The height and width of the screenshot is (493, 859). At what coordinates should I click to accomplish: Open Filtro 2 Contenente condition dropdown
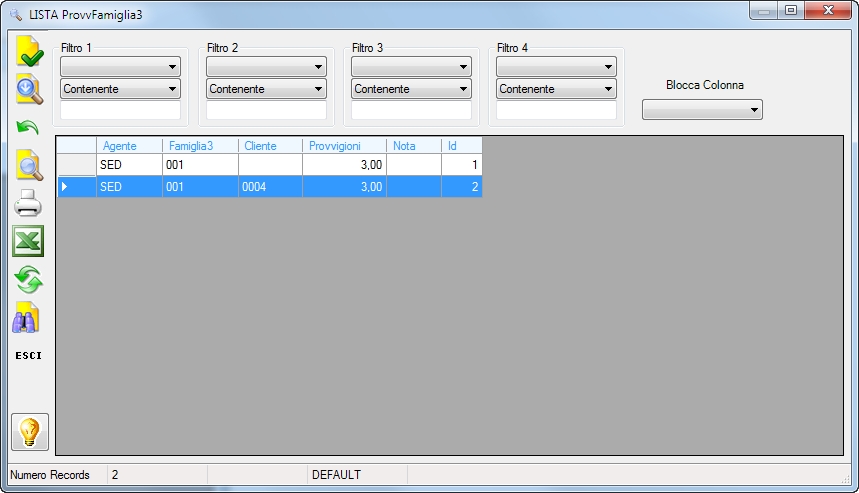click(266, 89)
